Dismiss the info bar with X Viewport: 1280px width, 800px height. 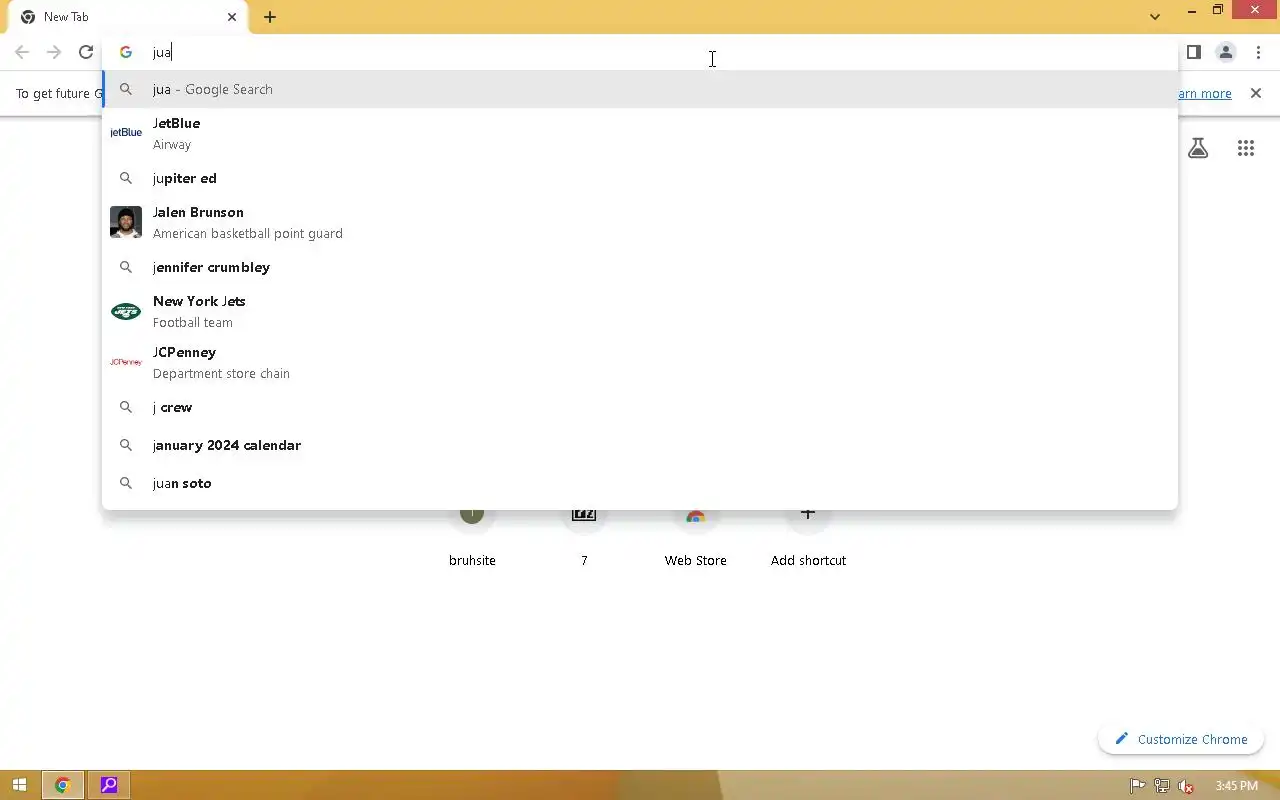click(x=1256, y=93)
